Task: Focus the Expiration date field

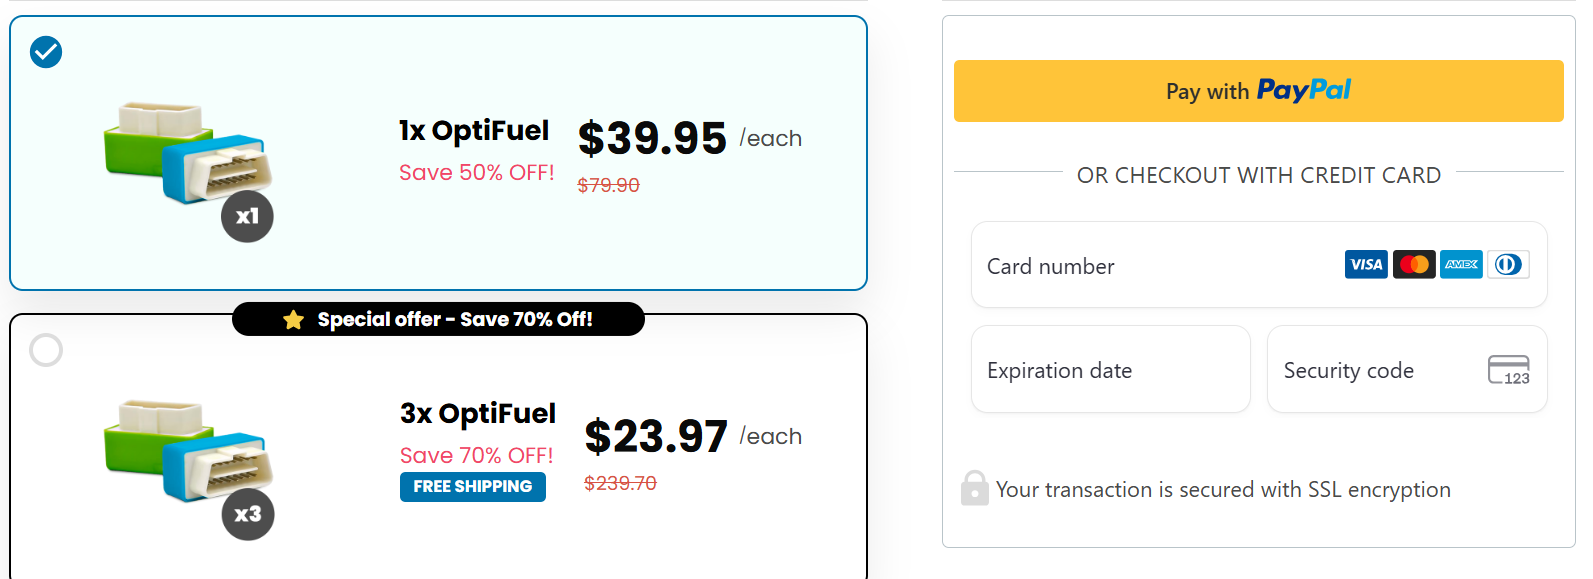Action: pyautogui.click(x=1110, y=370)
